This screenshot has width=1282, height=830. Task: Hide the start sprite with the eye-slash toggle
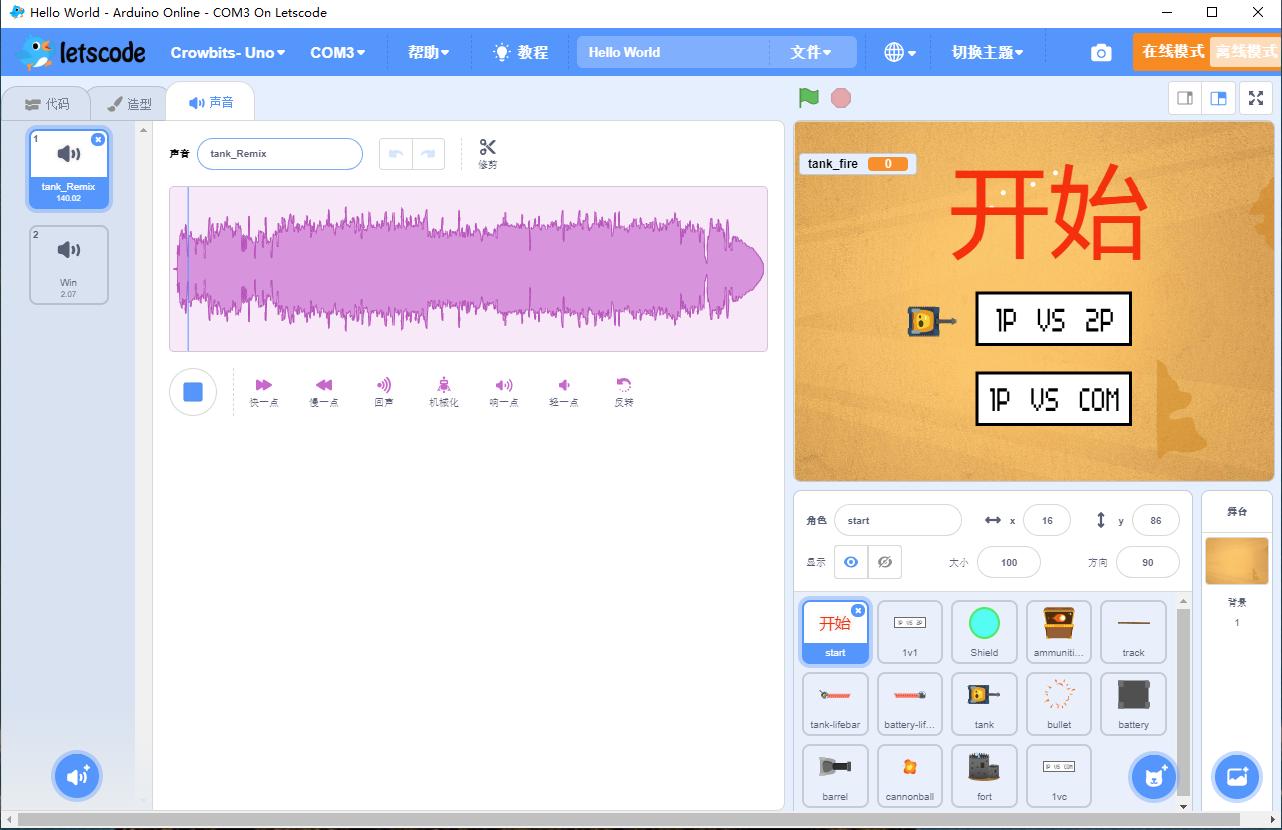(x=884, y=562)
